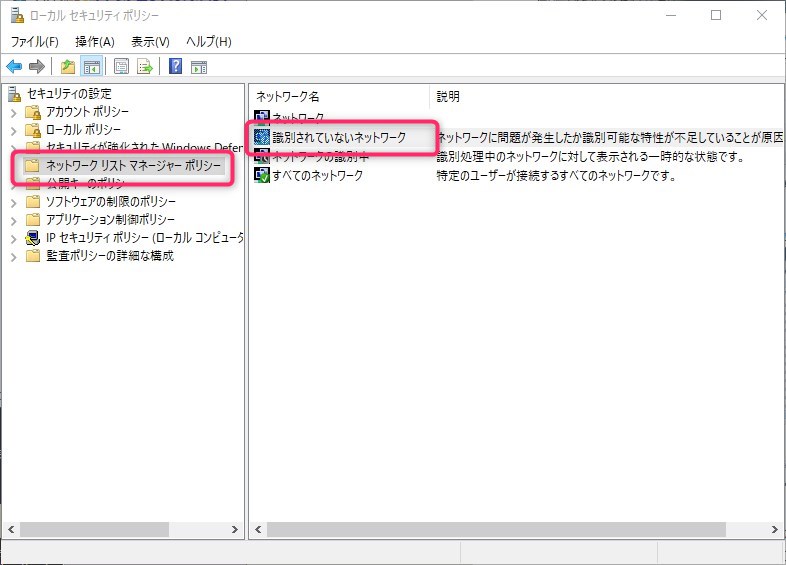Click the right pane horizontal scrollbar thumb
The height and width of the screenshot is (565, 786).
[496, 529]
